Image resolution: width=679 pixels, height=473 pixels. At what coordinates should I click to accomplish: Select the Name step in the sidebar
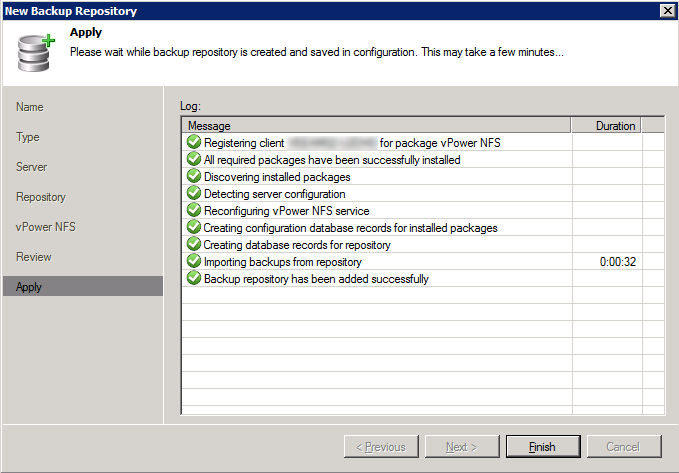click(x=30, y=107)
